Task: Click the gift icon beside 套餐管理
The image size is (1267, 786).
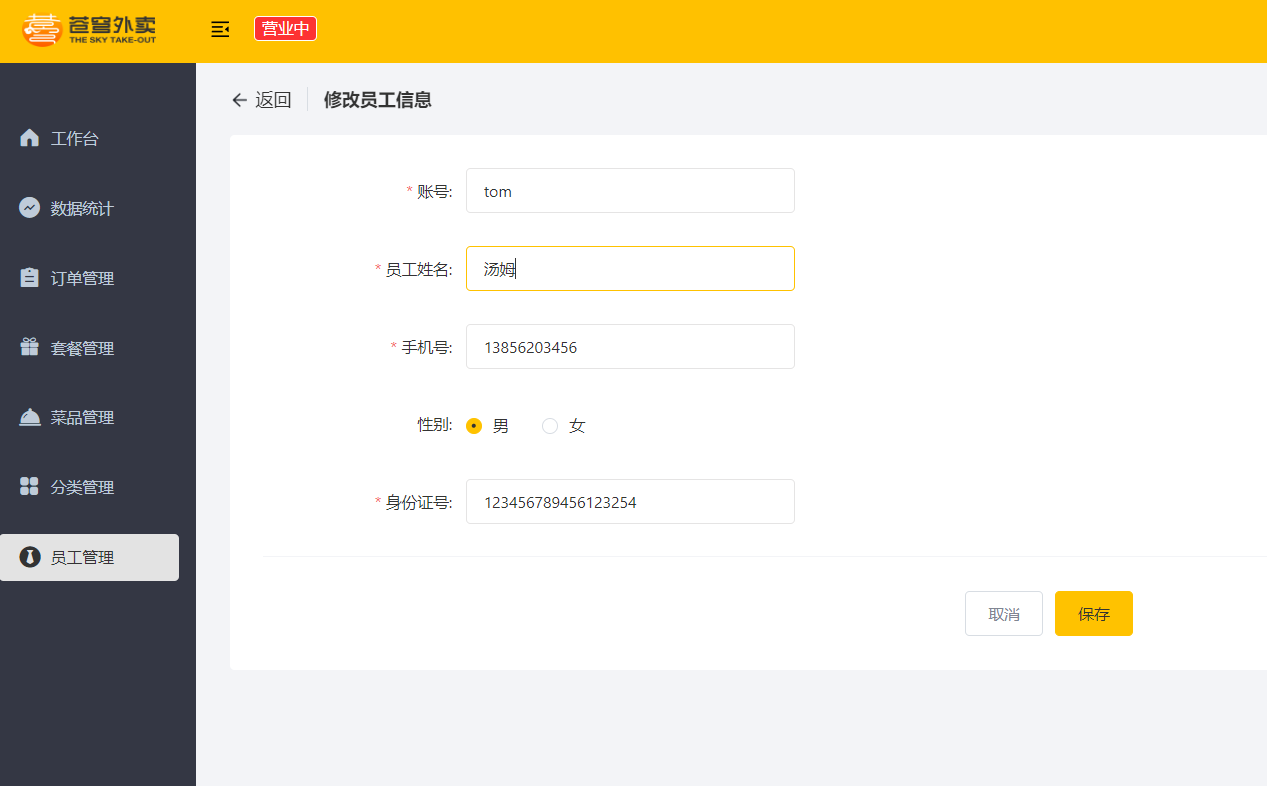Action: point(29,347)
